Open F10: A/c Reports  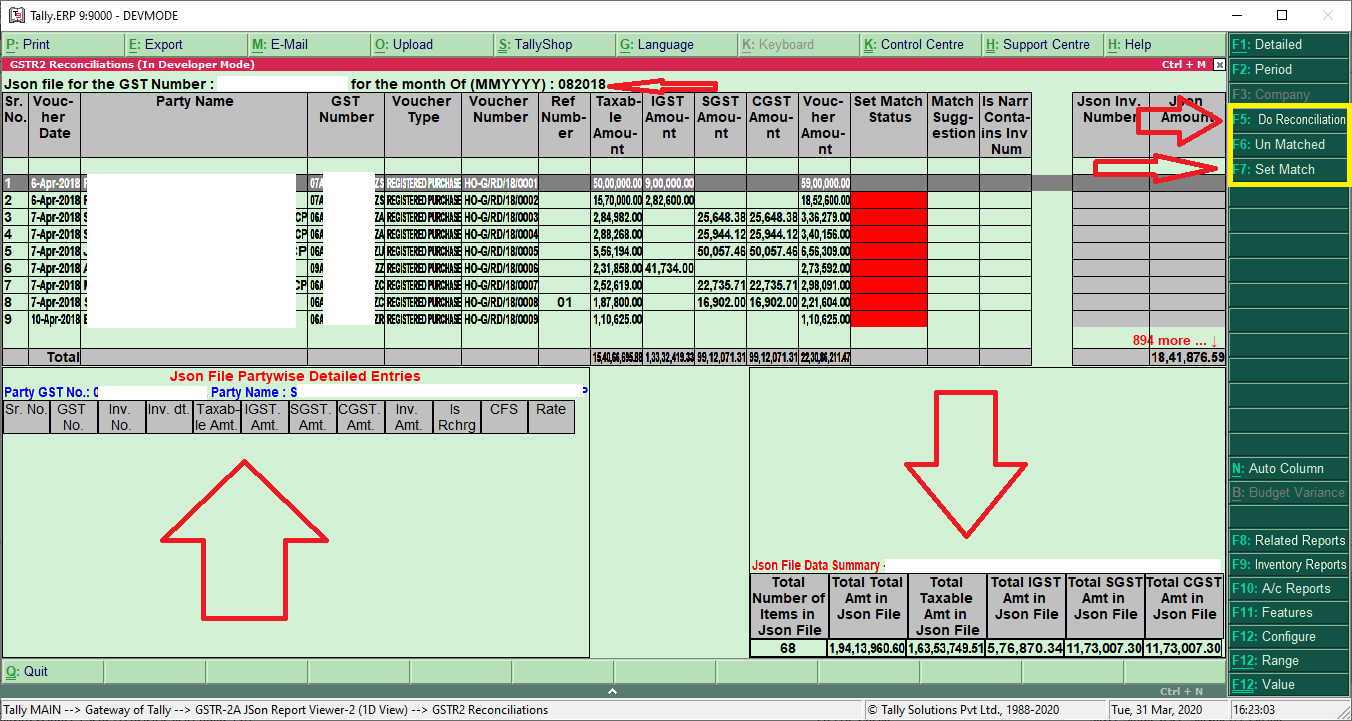[1289, 589]
